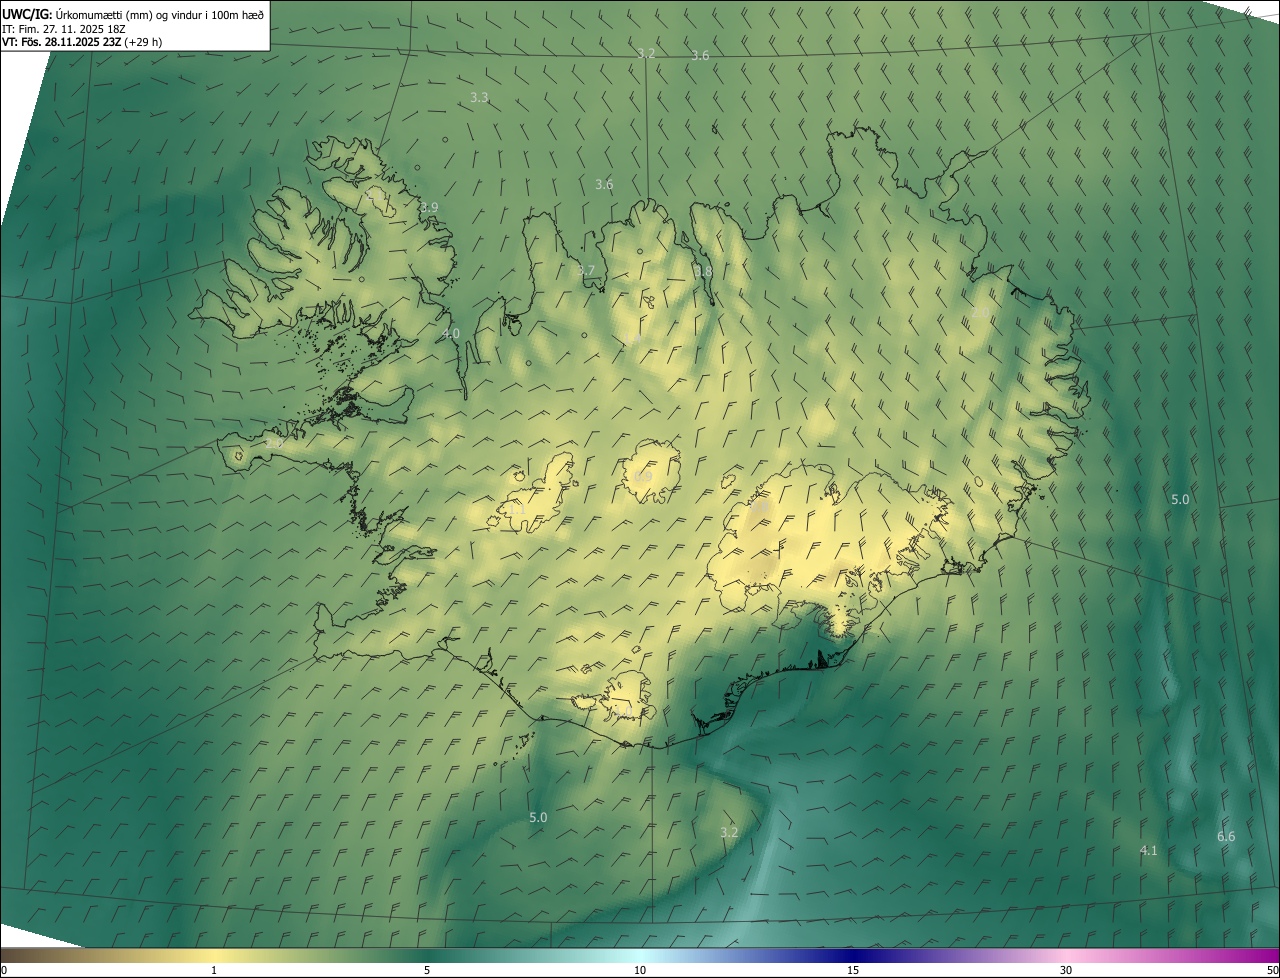Viewport: 1280px width, 978px height.
Task: Click the 3.8 value label on map
Action: (x=703, y=271)
